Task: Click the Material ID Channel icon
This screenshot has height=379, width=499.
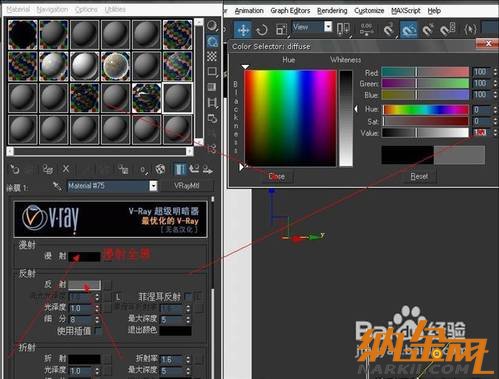Action: coord(143,170)
